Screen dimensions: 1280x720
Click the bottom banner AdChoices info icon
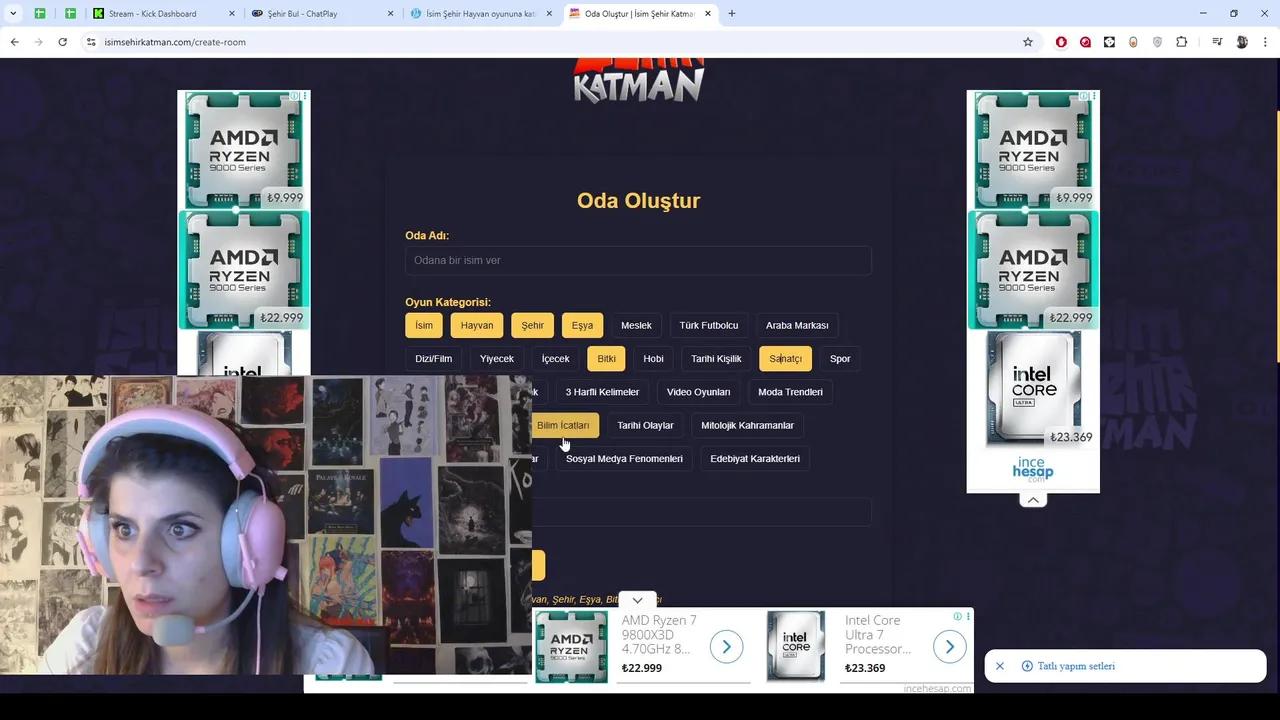(x=957, y=616)
